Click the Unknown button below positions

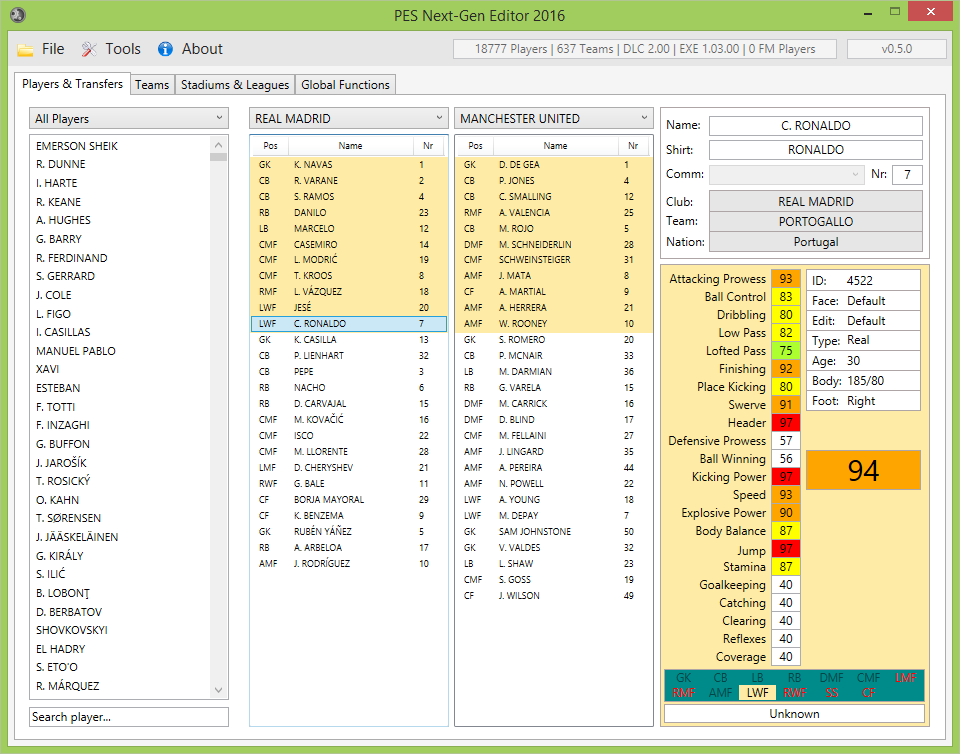pos(794,714)
